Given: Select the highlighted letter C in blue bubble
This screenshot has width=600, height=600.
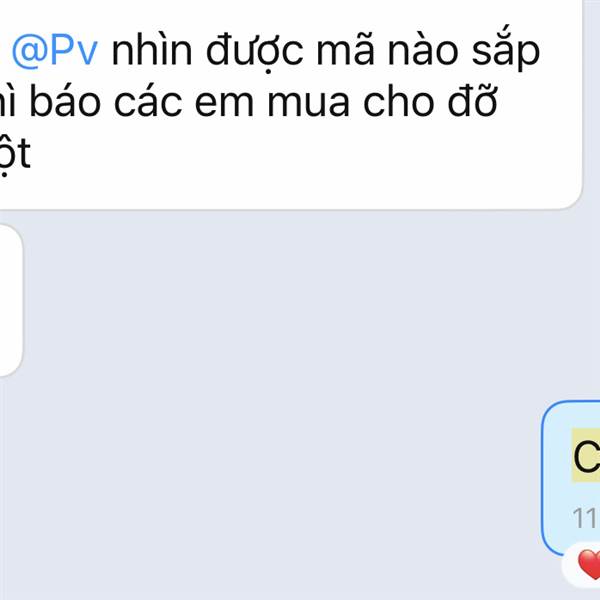Looking at the screenshot, I should point(586,456).
